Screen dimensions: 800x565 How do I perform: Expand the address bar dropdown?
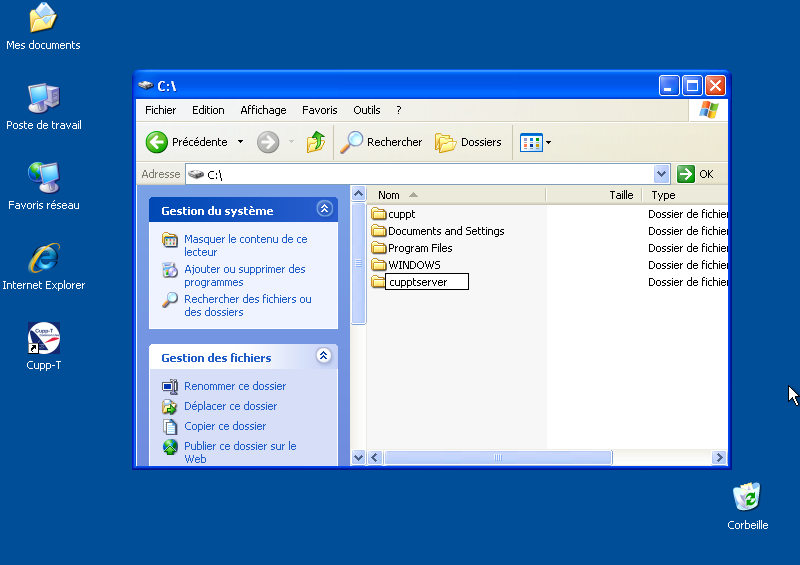point(660,174)
